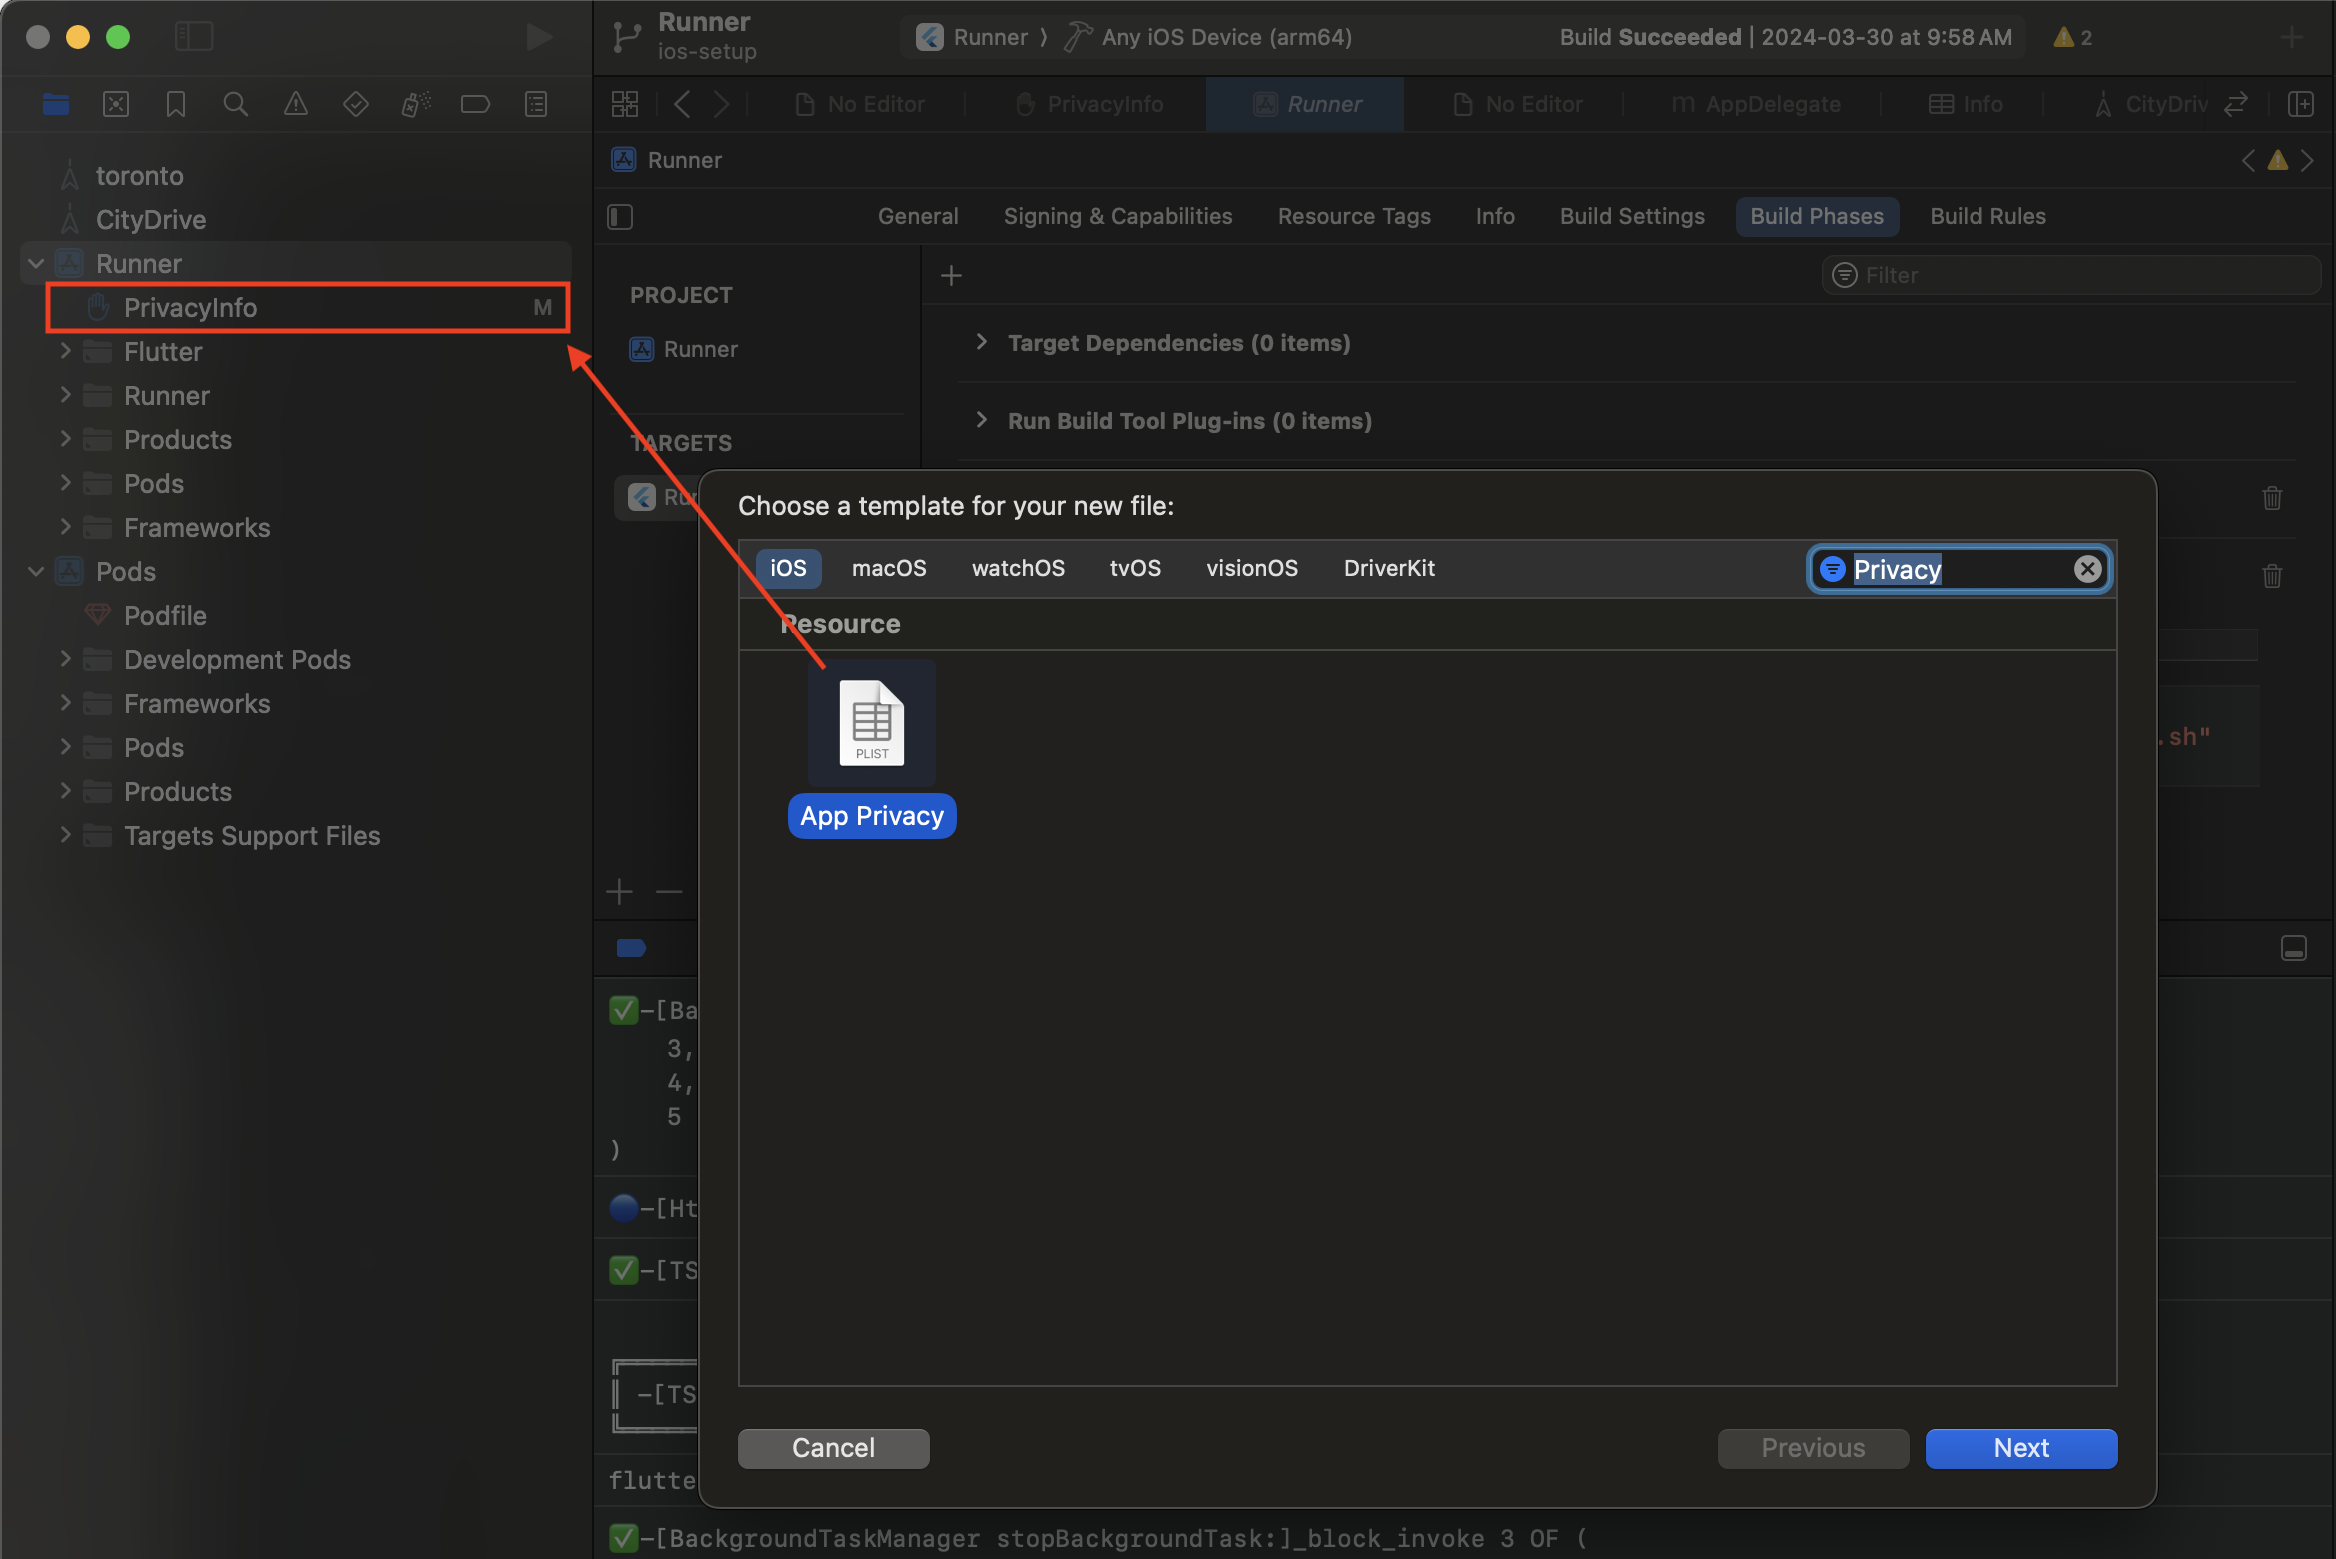Switch template platform to tvOS
Screen dimensions: 2336x1559
point(1135,568)
